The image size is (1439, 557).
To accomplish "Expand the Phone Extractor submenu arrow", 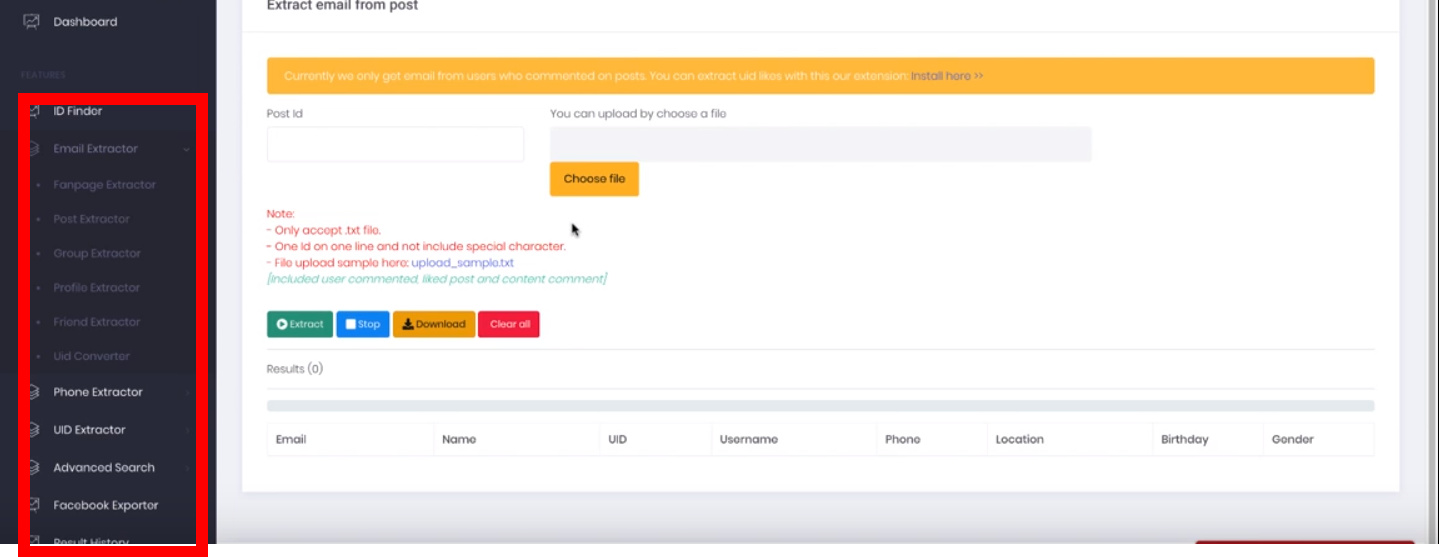I will pyautogui.click(x=187, y=393).
